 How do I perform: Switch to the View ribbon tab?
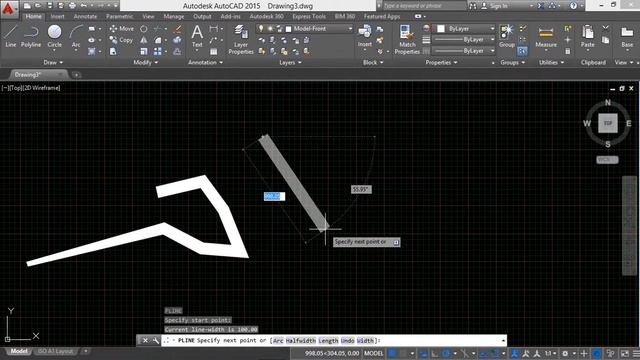click(148, 16)
